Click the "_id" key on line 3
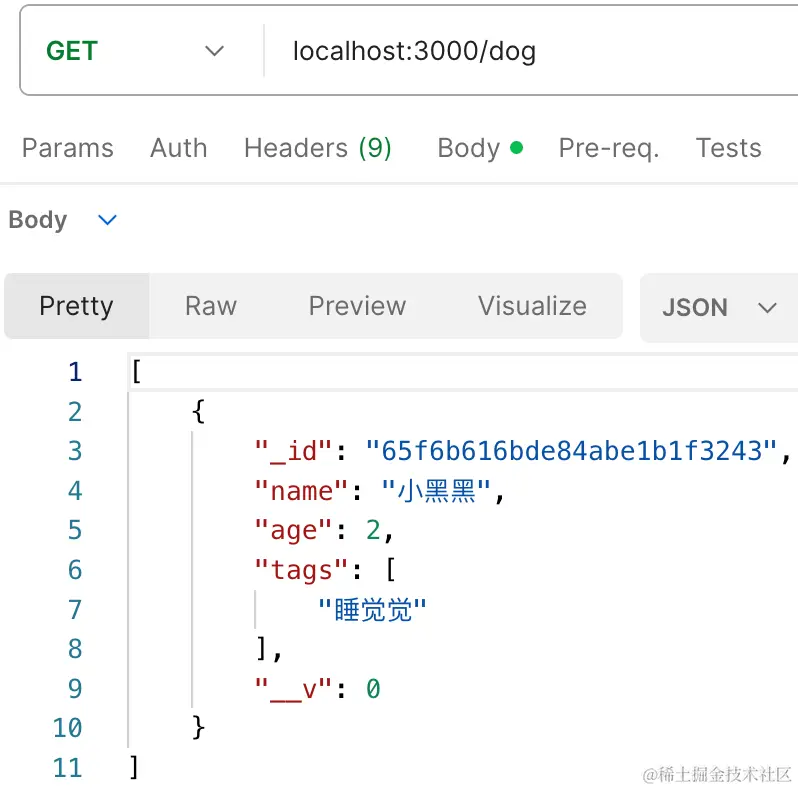This screenshot has height=790, width=798. pos(293,451)
